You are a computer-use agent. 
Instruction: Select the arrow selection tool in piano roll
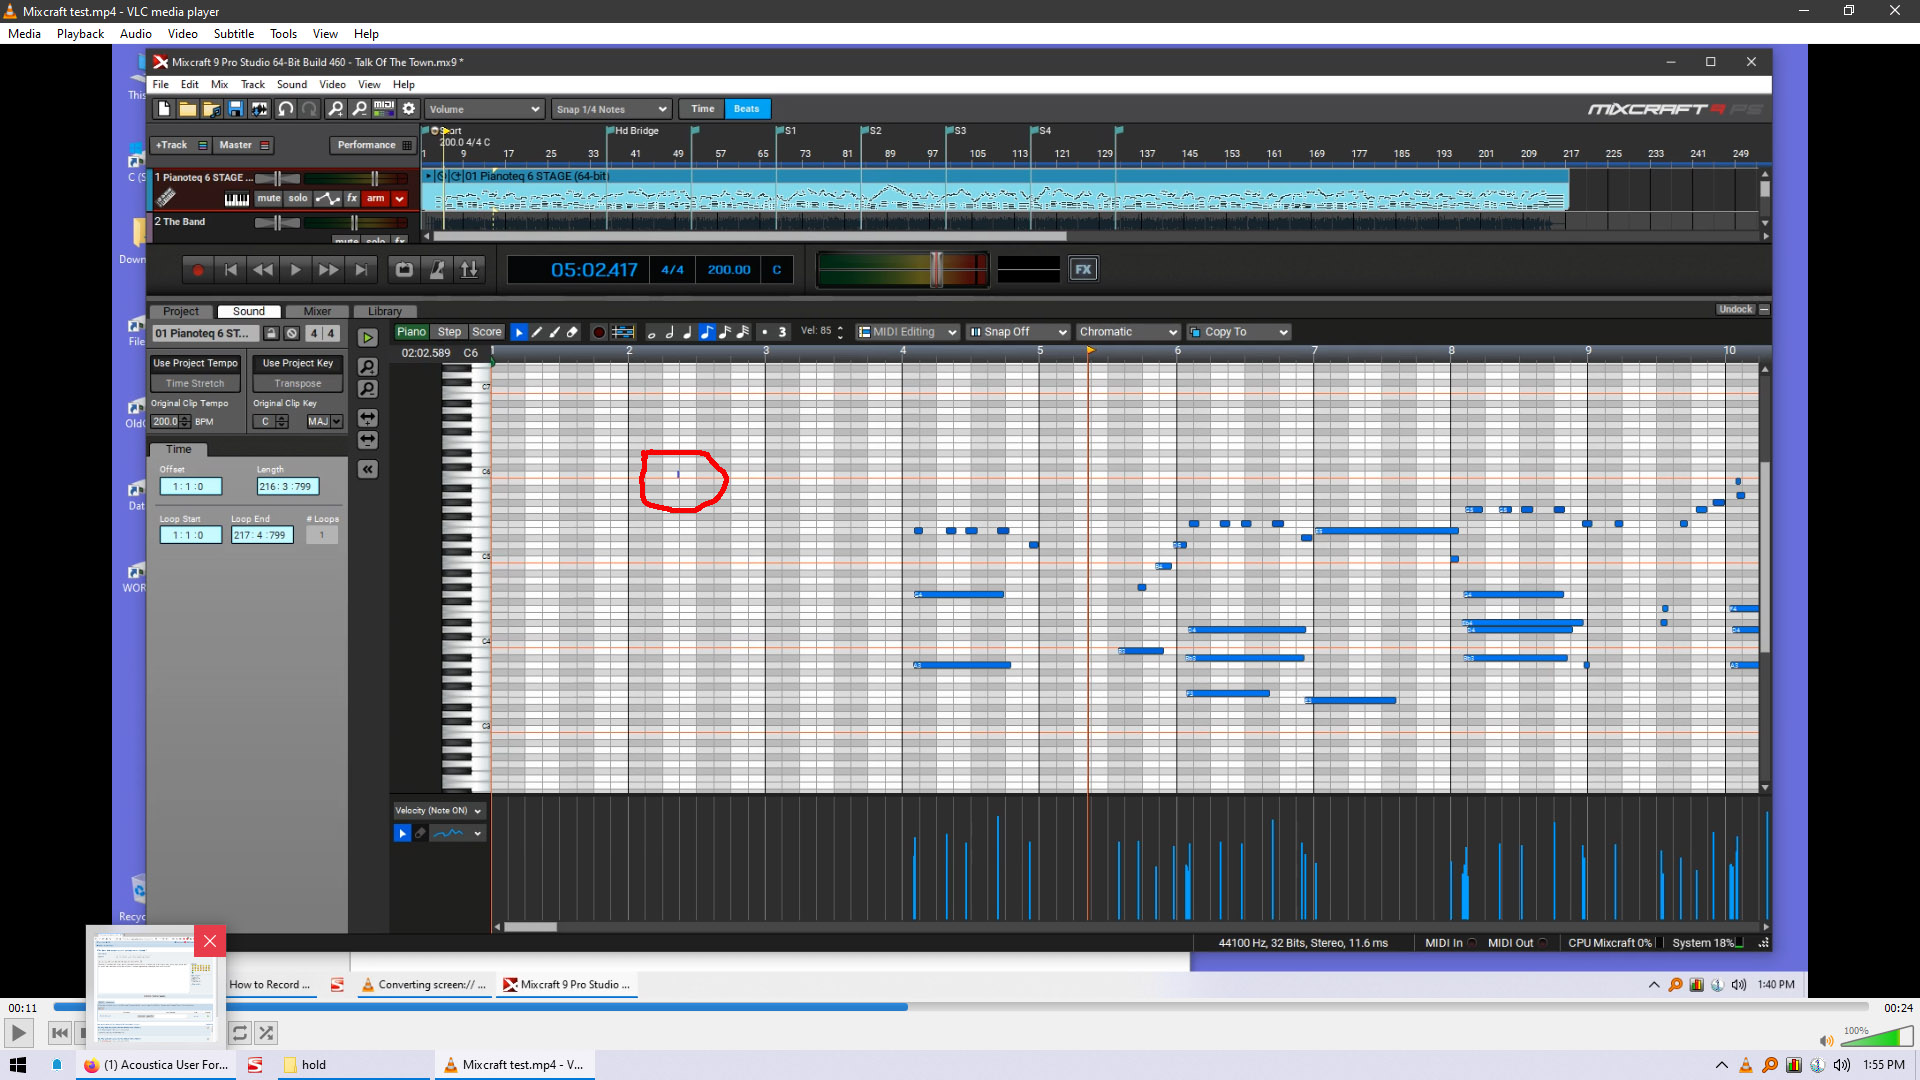(518, 332)
